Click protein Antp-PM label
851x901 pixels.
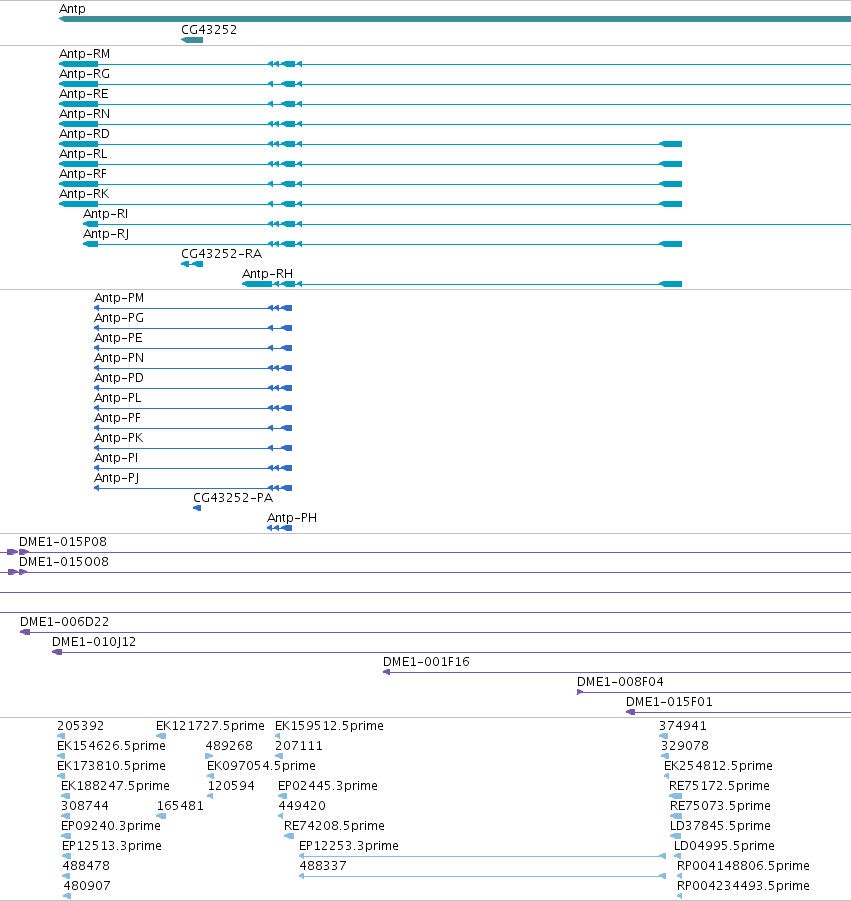point(119,298)
